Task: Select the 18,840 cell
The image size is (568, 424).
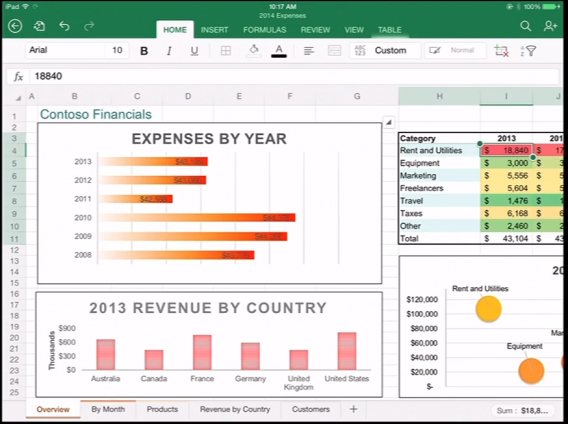Action: click(x=506, y=150)
